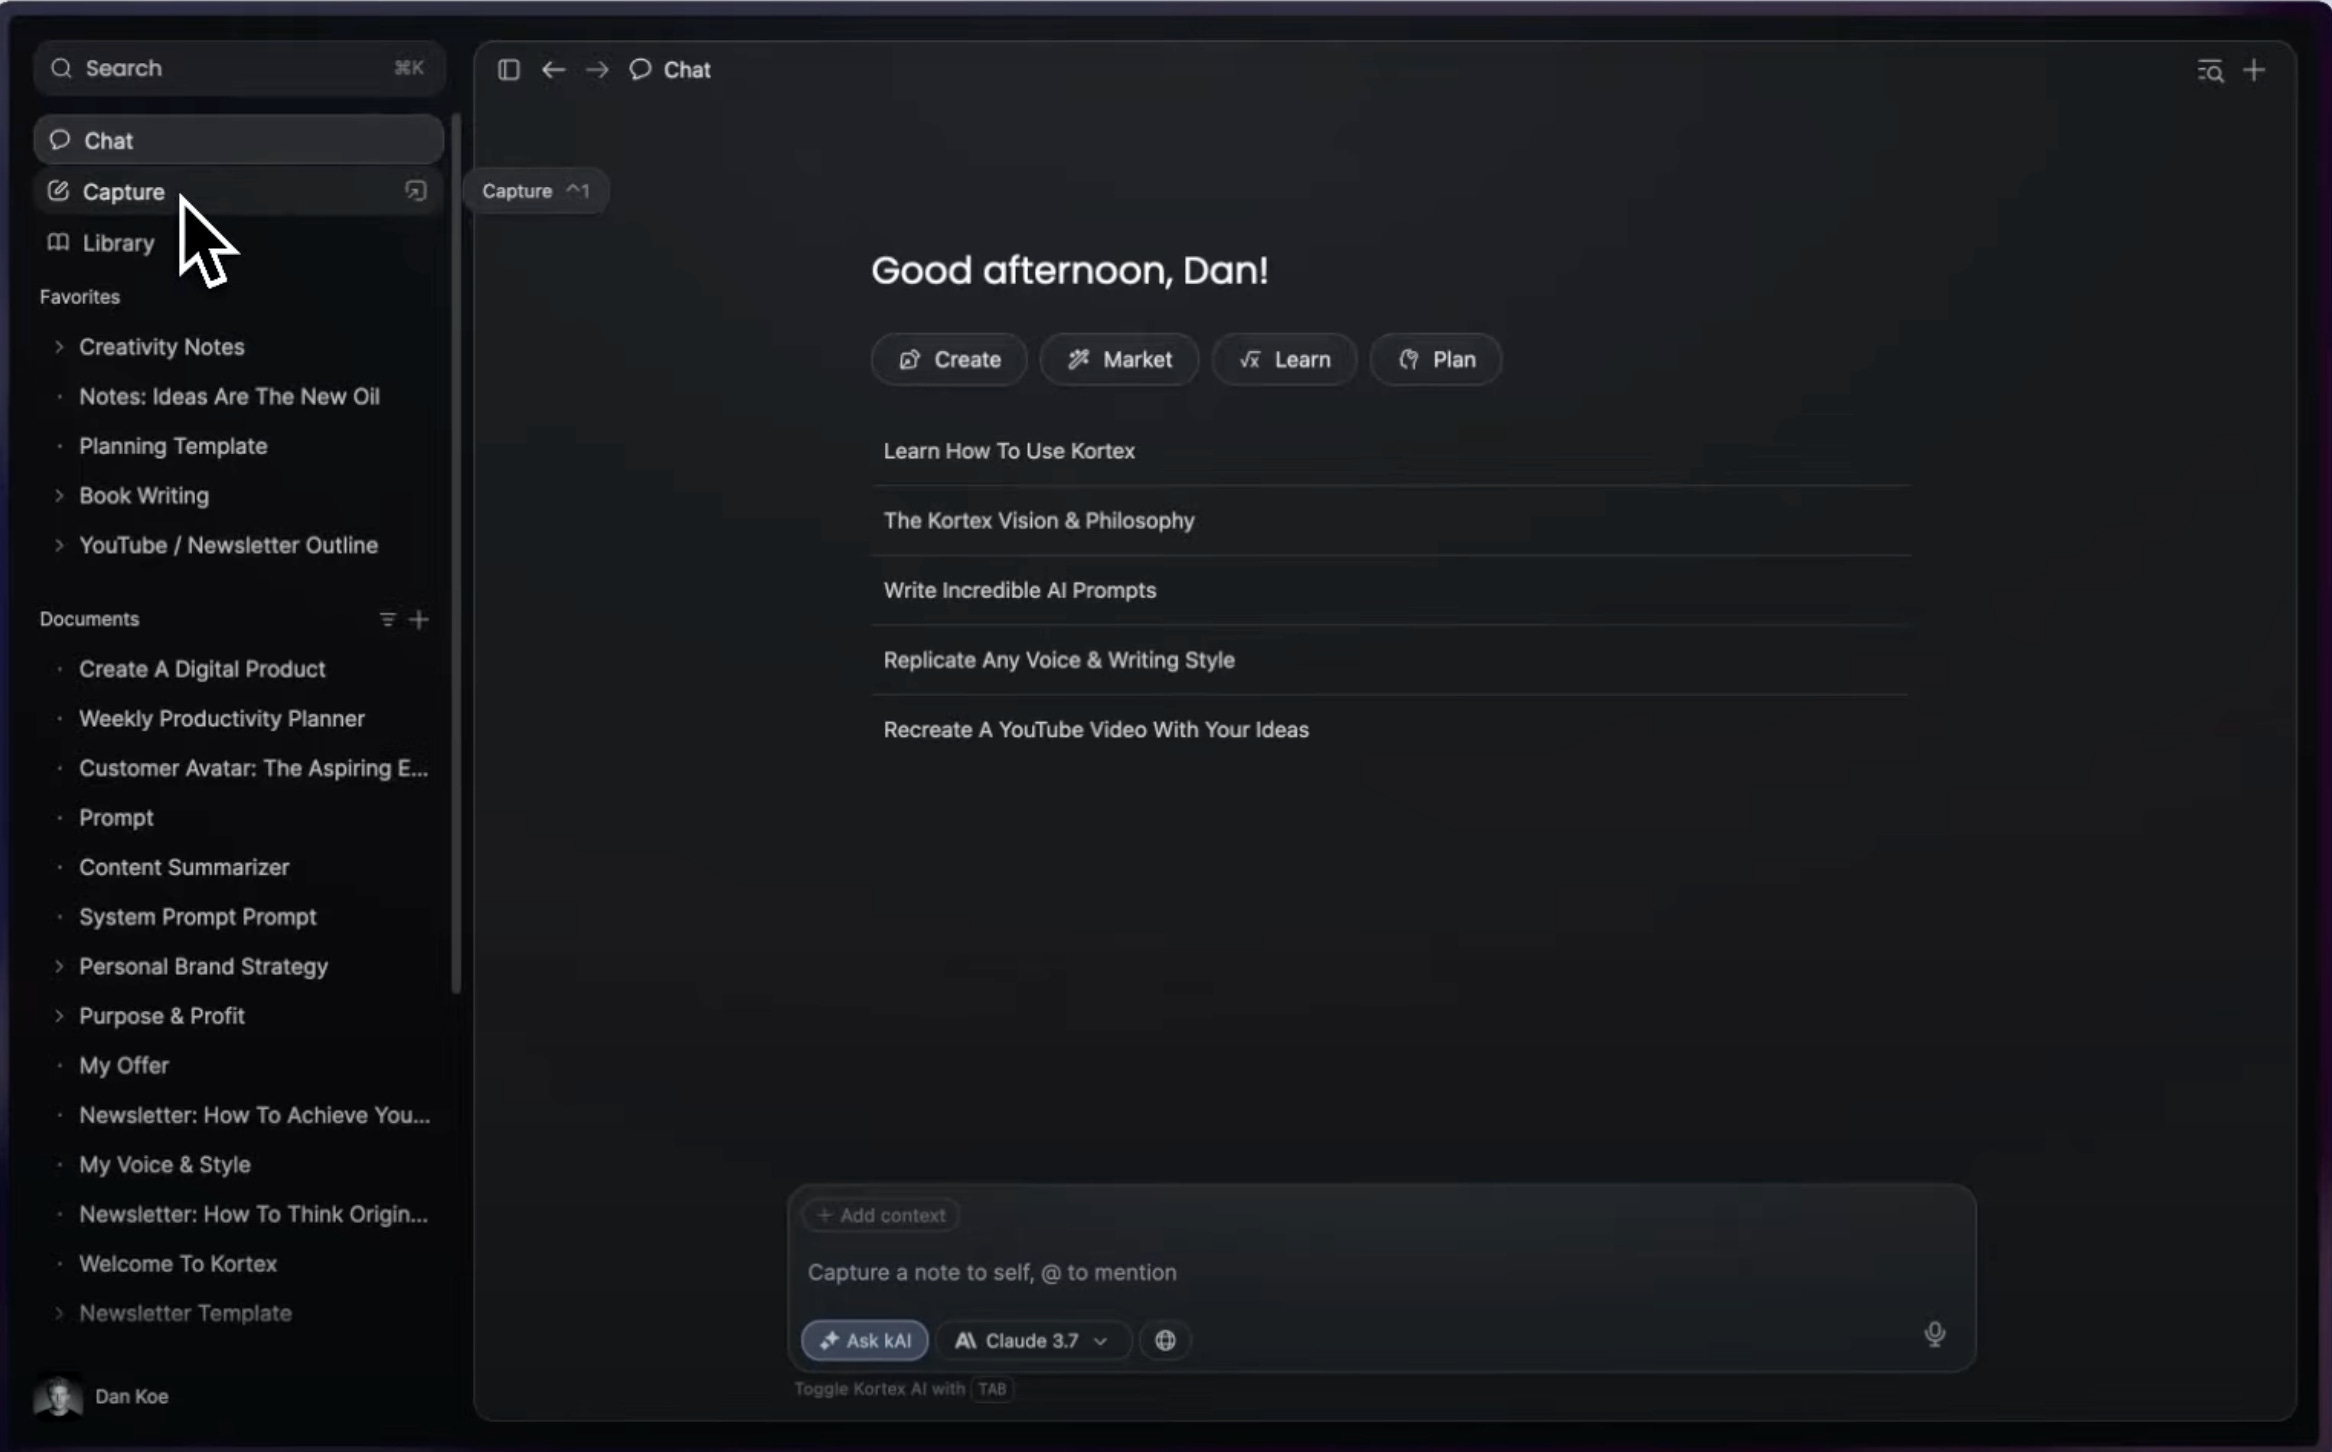Click the Market prompt button
The height and width of the screenshot is (1452, 2332).
(1119, 360)
